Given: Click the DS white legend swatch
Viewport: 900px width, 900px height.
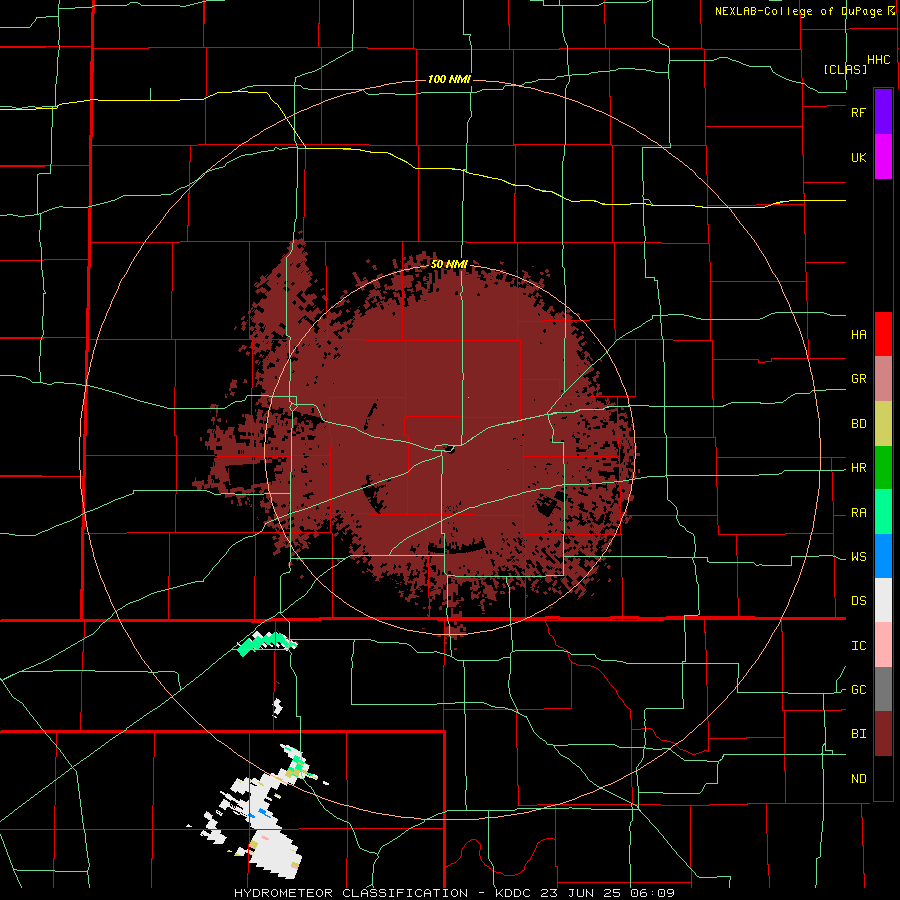Looking at the screenshot, I should [883, 600].
